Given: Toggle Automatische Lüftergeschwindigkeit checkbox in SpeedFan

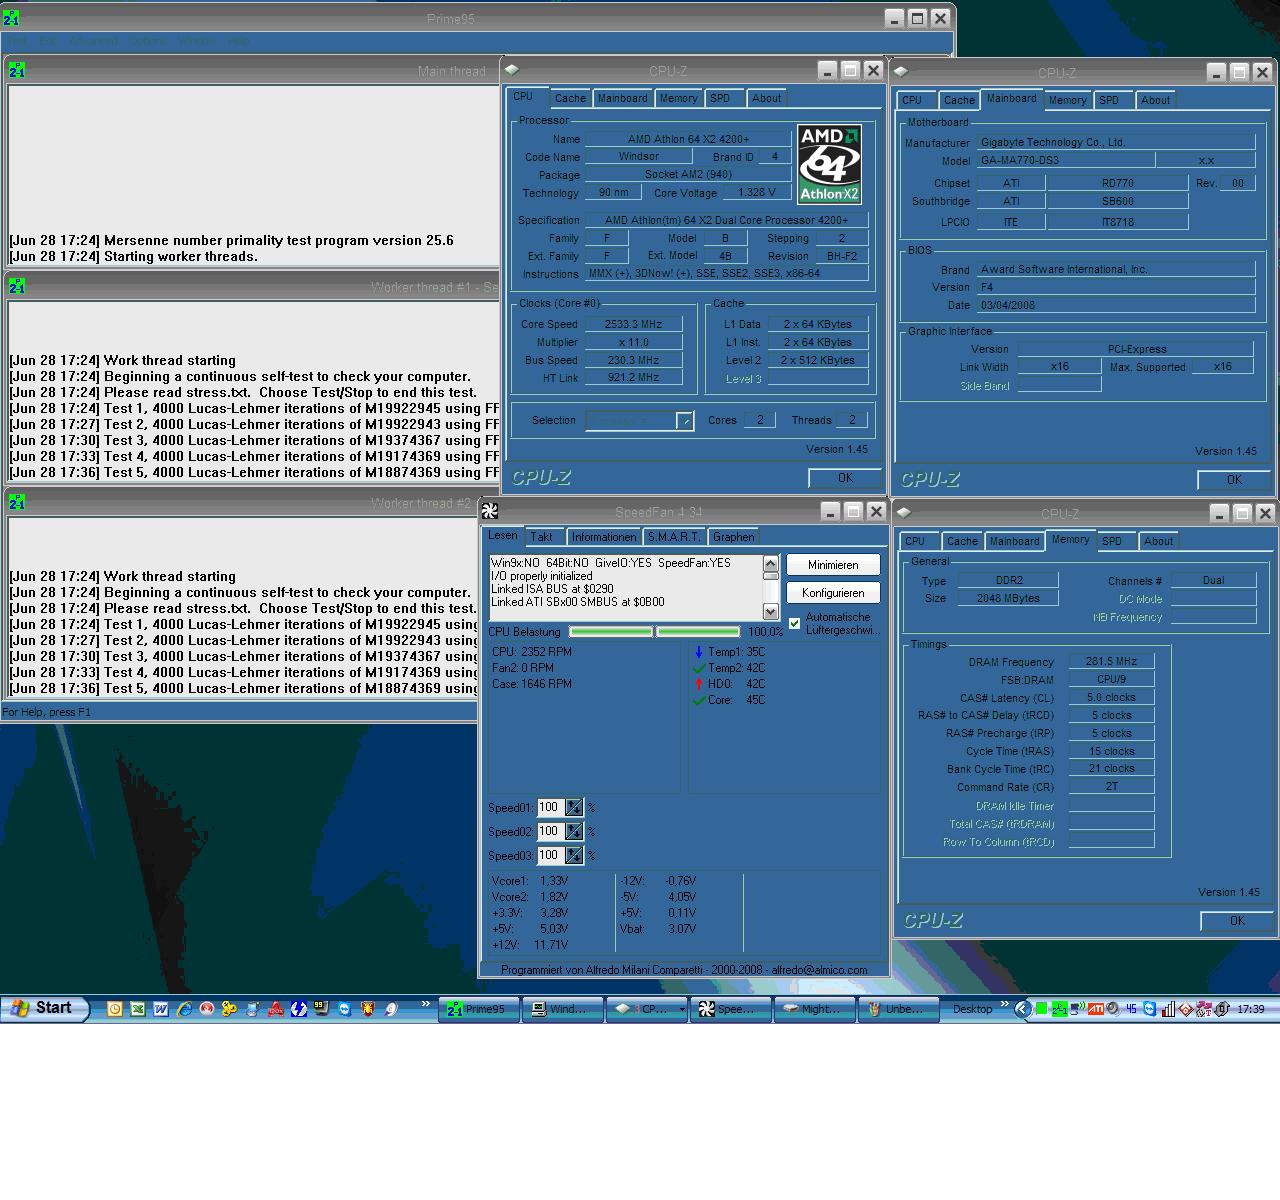Looking at the screenshot, I should 794,623.
